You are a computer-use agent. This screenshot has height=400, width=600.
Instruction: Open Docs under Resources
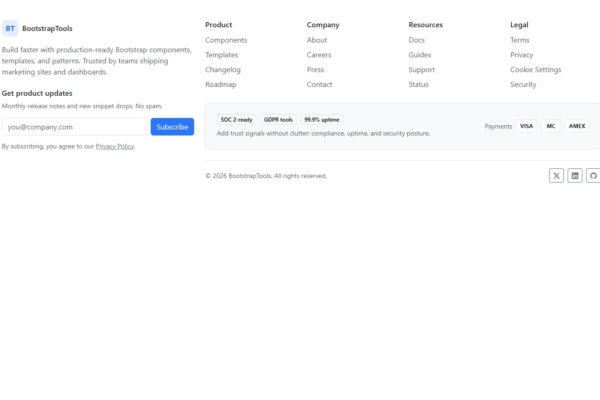tap(416, 40)
